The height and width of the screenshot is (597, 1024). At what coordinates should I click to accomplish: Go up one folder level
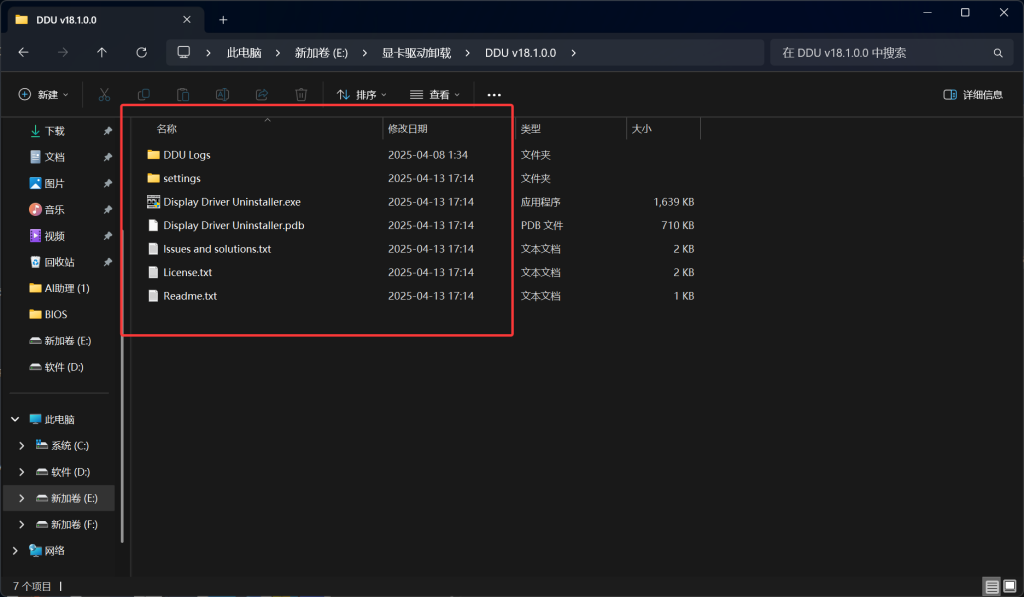[102, 52]
